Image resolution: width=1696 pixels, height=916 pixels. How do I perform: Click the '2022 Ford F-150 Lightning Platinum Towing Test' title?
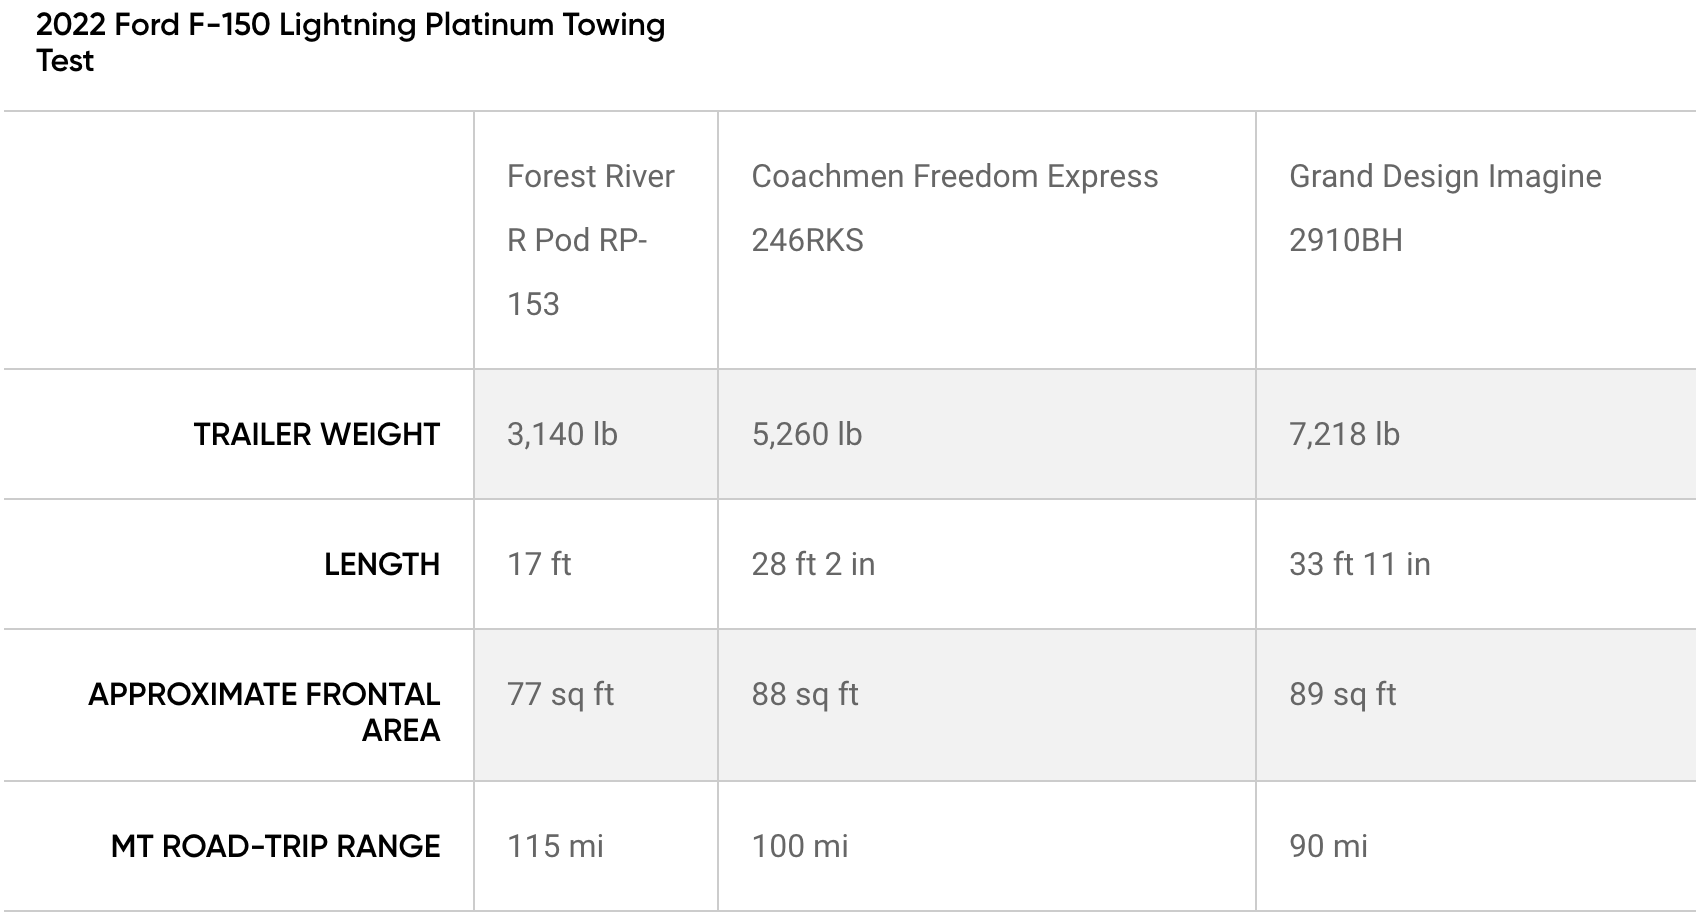pos(350,42)
